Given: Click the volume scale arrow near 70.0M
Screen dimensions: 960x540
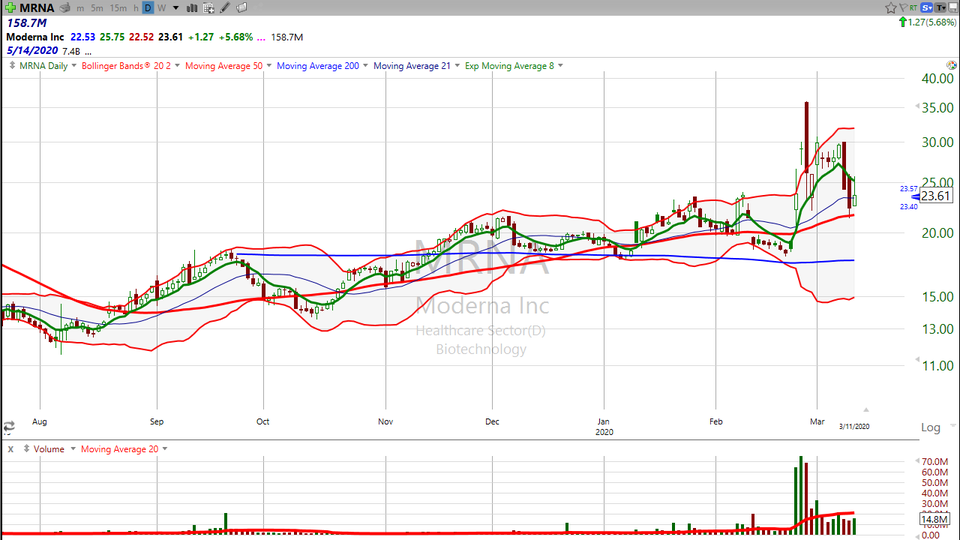Looking at the screenshot, I should tap(917, 460).
